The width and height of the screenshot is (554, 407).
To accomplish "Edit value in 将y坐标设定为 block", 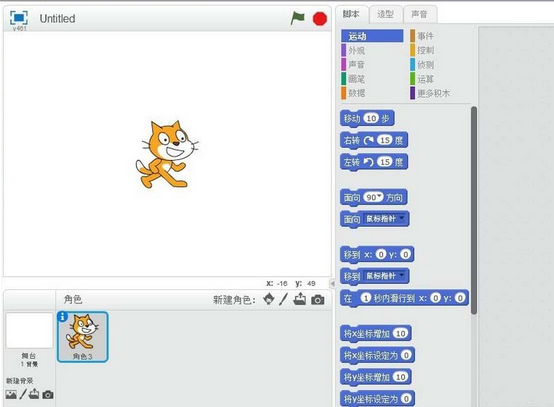I will coord(406,399).
